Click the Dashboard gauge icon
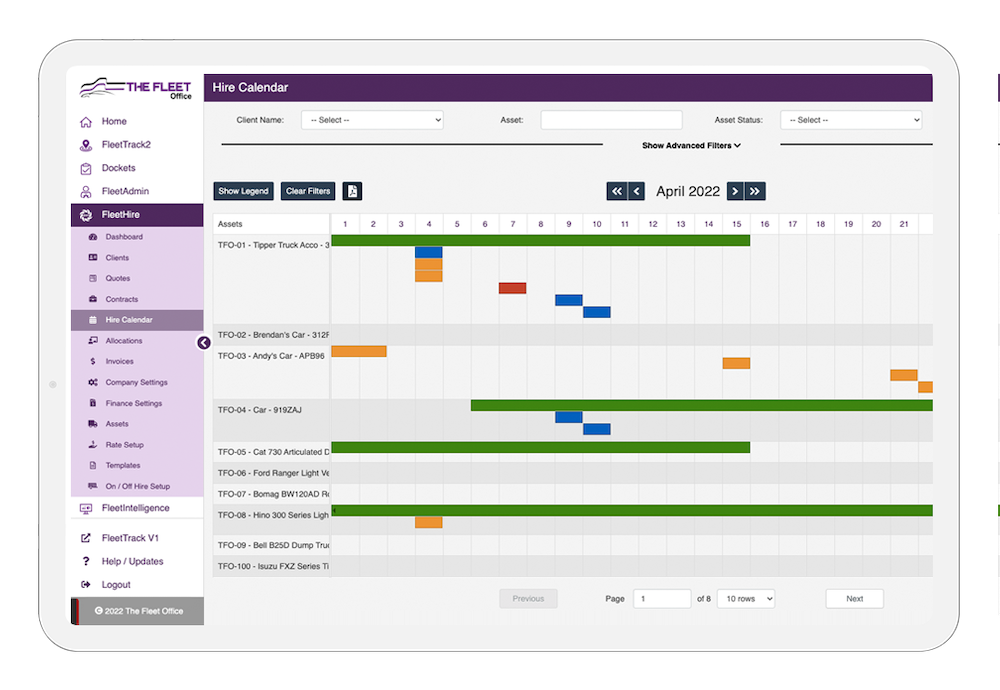Viewport: 1000px width, 690px height. point(92,237)
